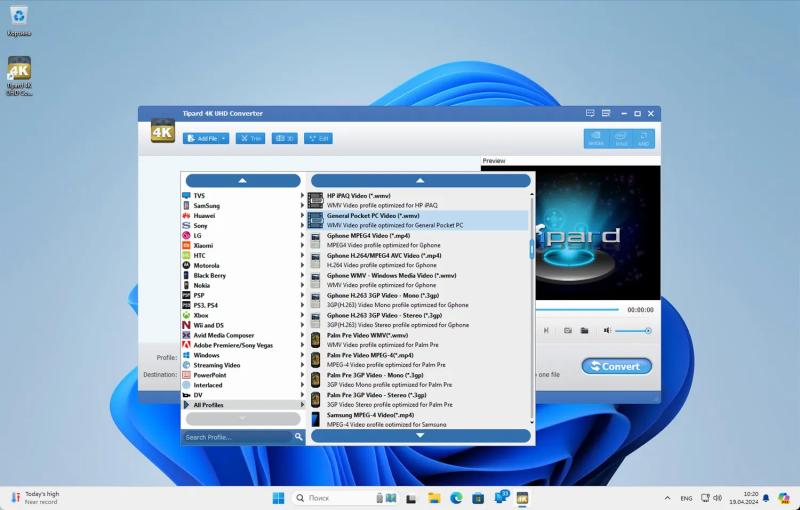Click the snapshot camera icon under preview
800x510 pixels.
coord(567,330)
